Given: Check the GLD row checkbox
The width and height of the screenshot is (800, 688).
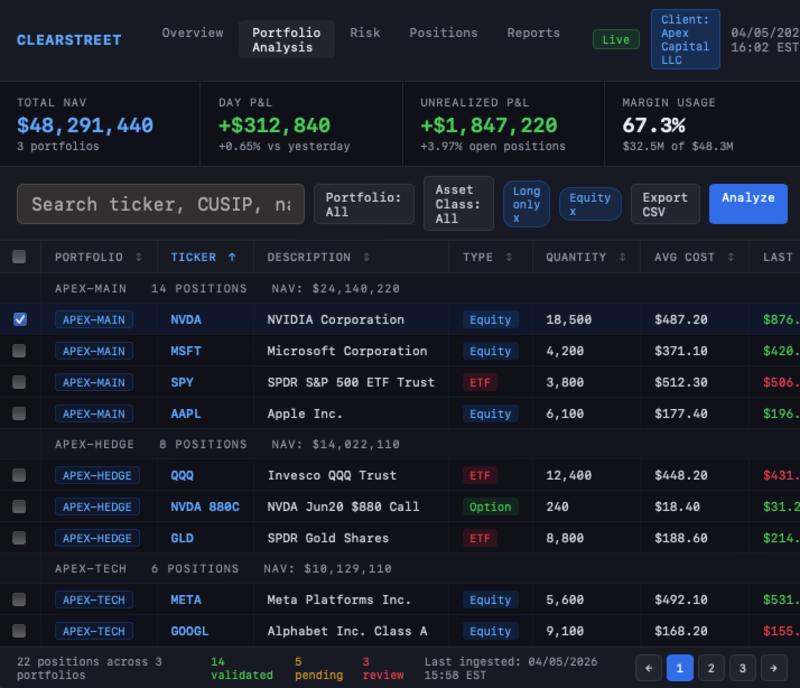Looking at the screenshot, I should click(x=19, y=537).
